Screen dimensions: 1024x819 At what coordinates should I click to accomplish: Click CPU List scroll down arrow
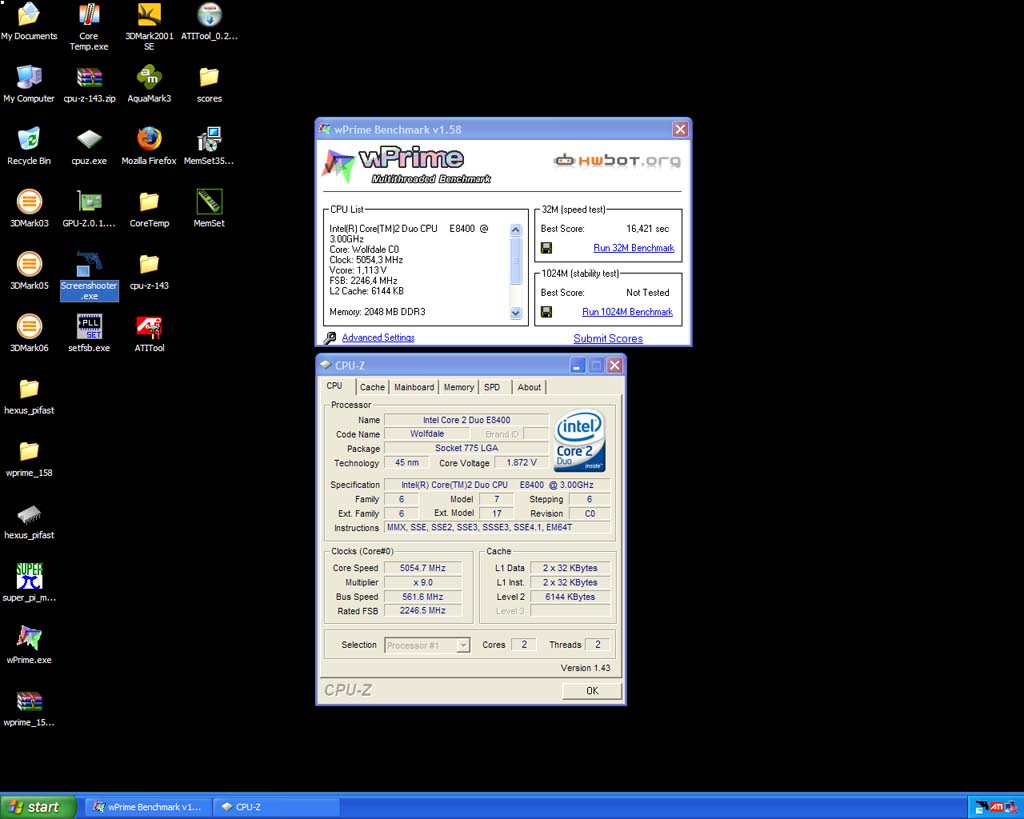tap(515, 313)
